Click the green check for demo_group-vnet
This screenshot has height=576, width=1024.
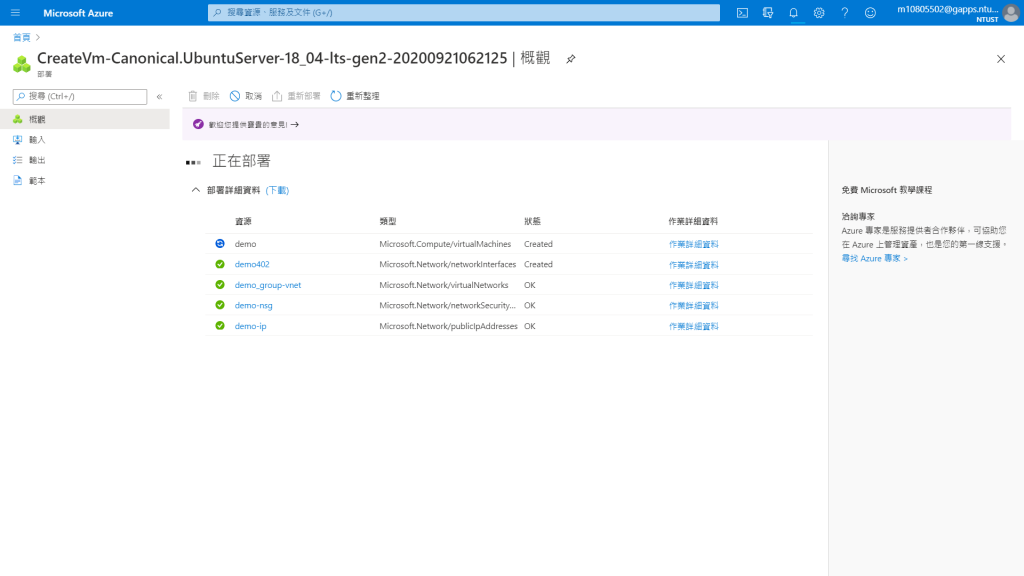[220, 285]
